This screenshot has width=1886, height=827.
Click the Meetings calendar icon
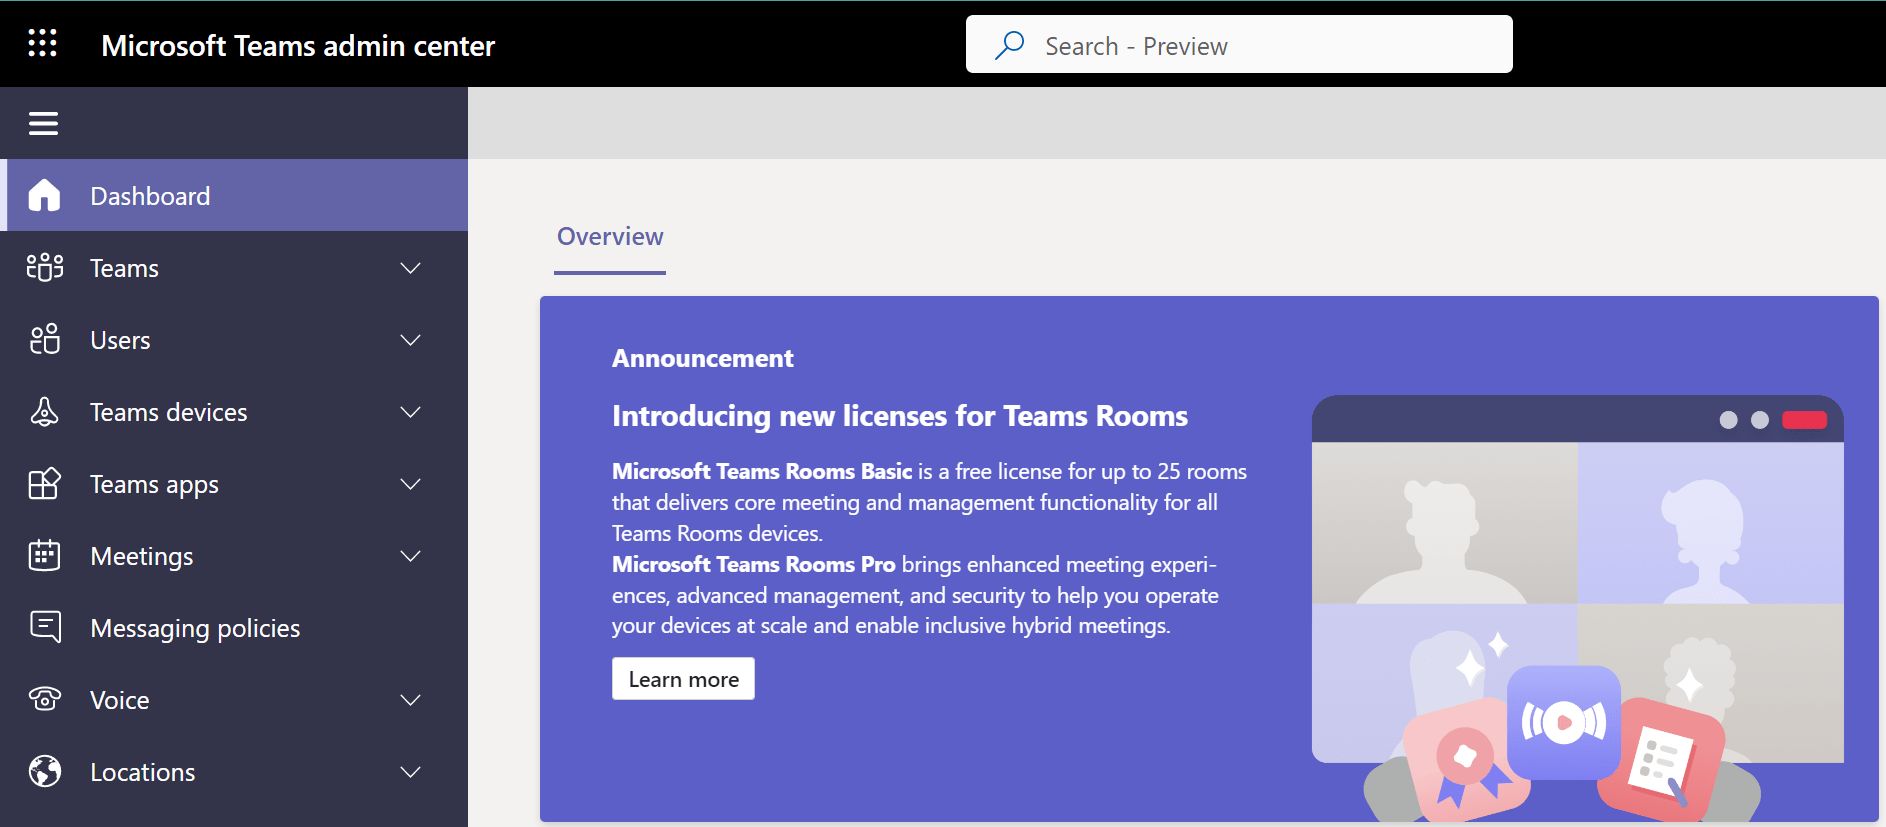click(x=44, y=555)
